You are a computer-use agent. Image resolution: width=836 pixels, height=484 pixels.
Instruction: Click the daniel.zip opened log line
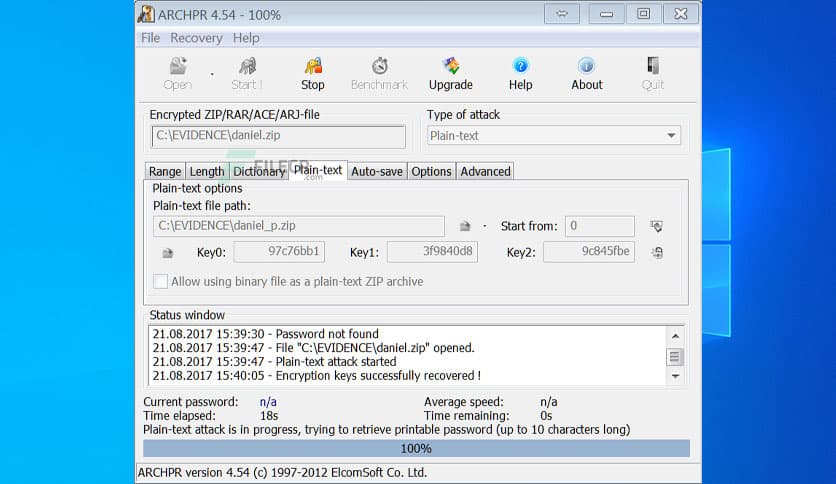pos(314,348)
